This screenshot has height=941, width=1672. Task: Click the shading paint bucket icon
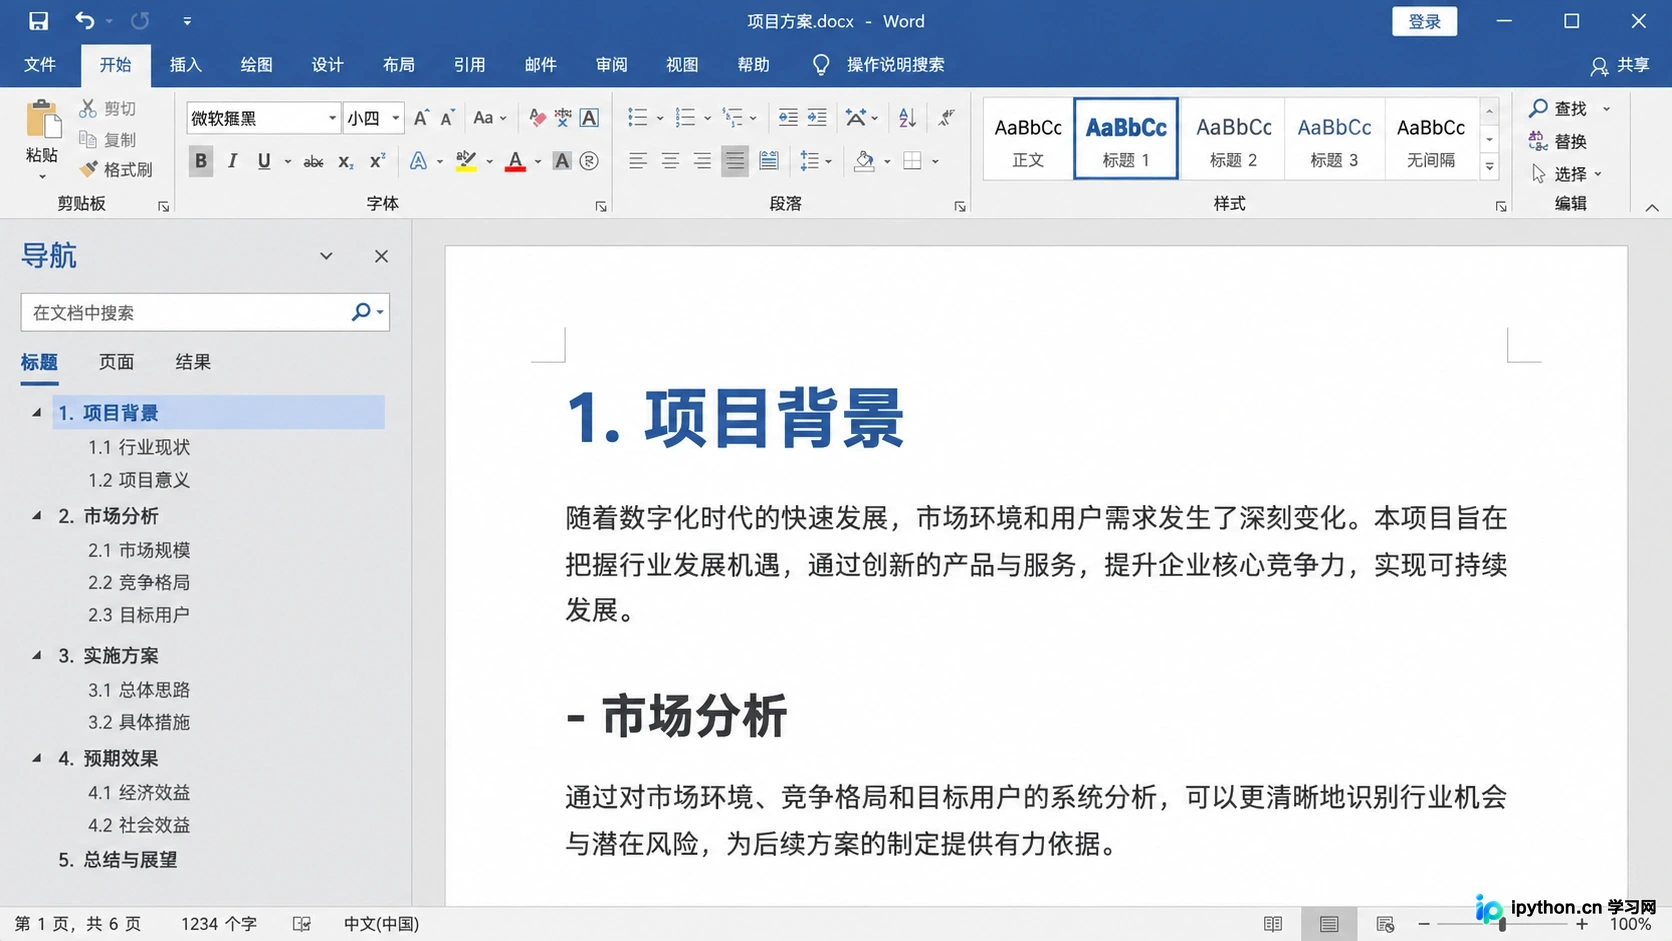click(x=864, y=161)
